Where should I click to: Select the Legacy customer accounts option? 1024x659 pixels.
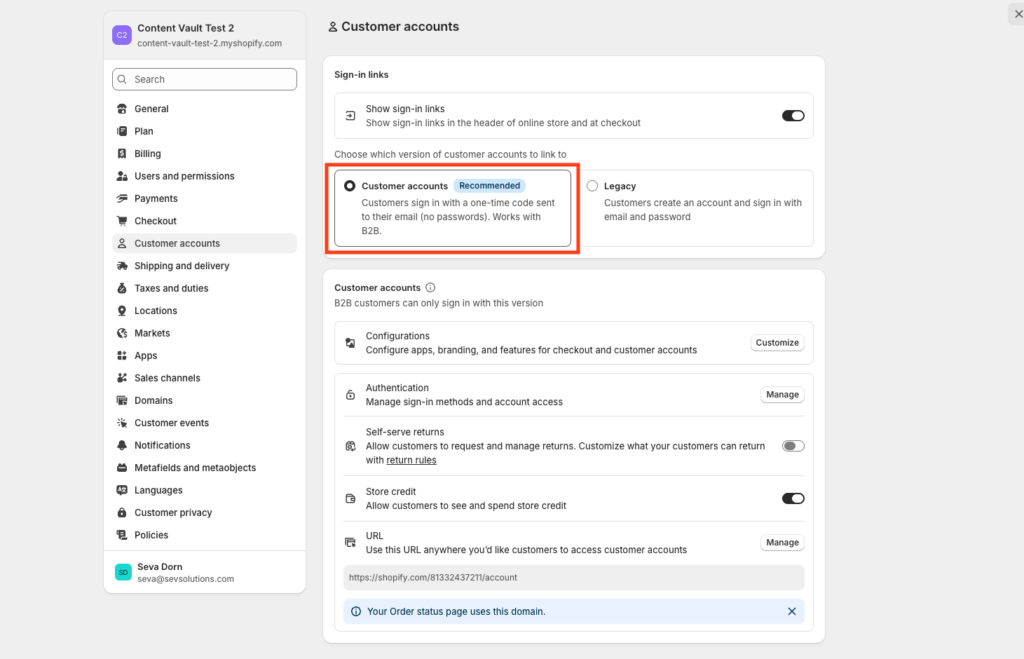(x=593, y=186)
